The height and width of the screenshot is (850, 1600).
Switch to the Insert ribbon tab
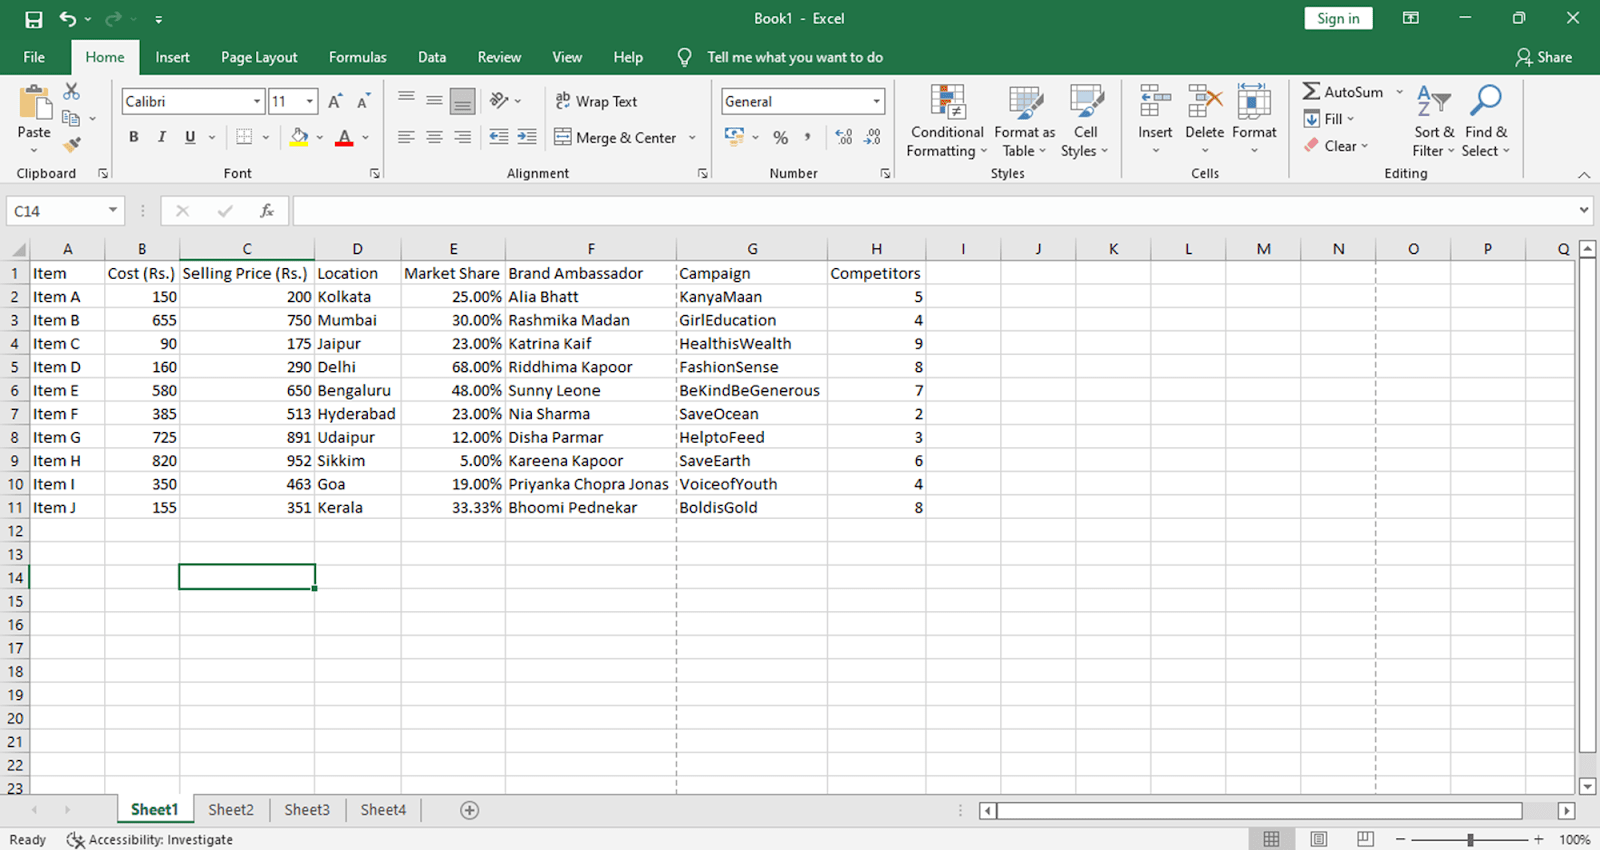[x=172, y=57]
